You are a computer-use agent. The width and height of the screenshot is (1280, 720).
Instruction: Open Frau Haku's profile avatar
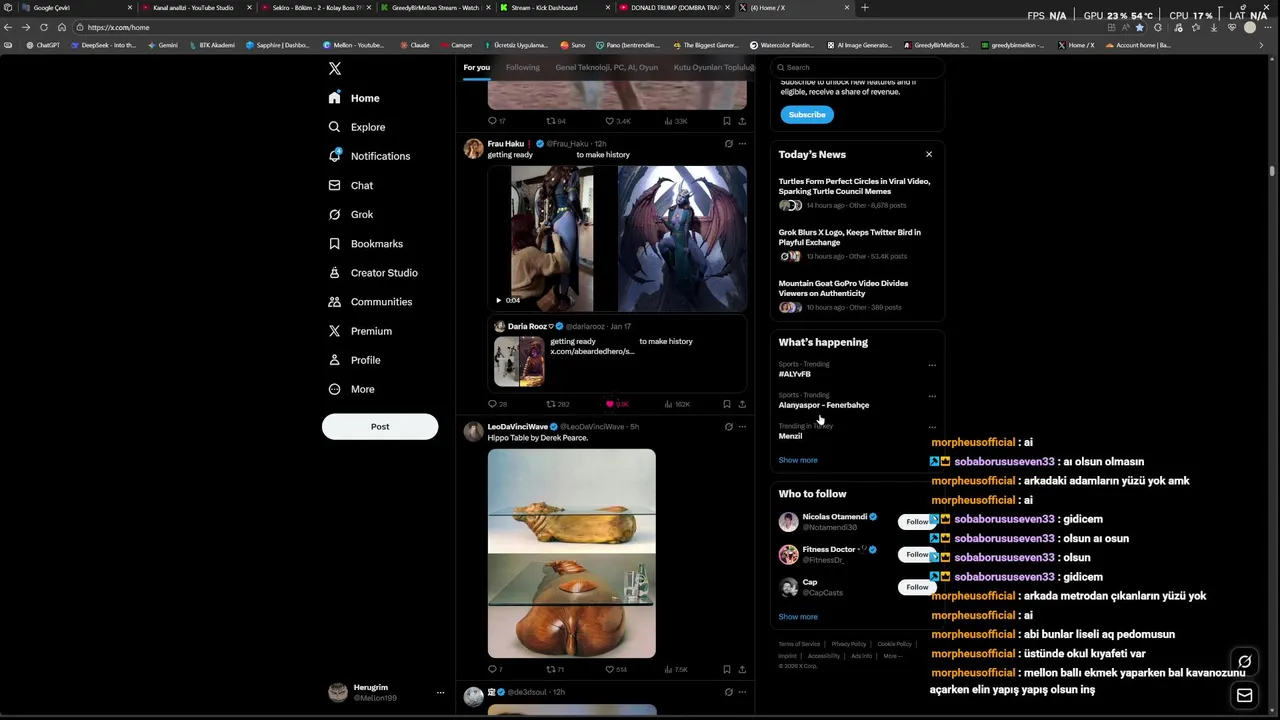[x=473, y=149]
